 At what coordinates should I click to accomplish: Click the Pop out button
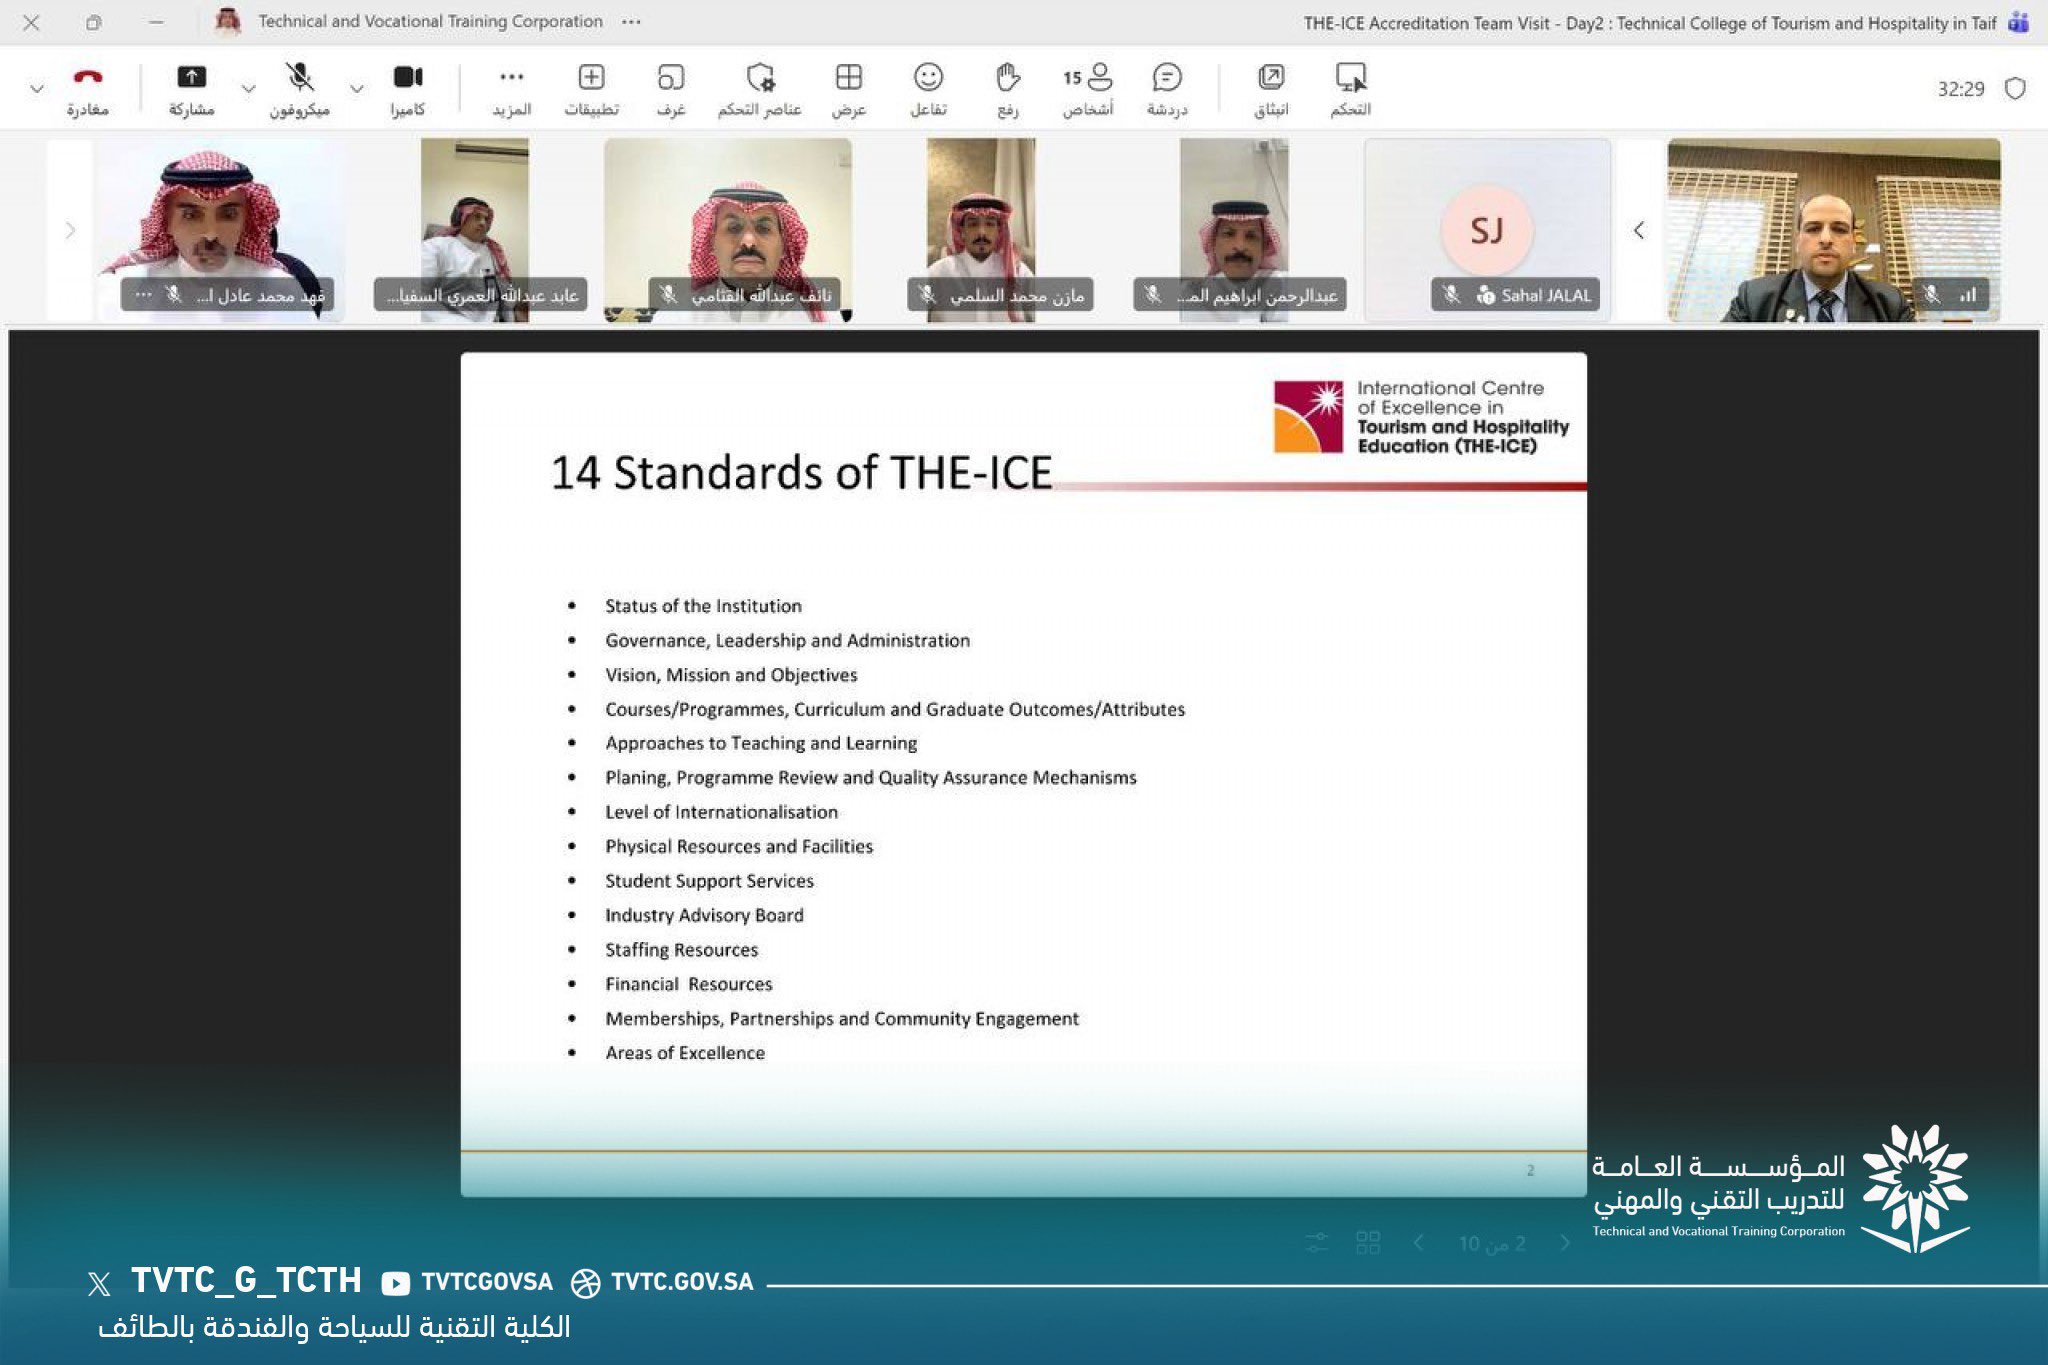click(1271, 89)
